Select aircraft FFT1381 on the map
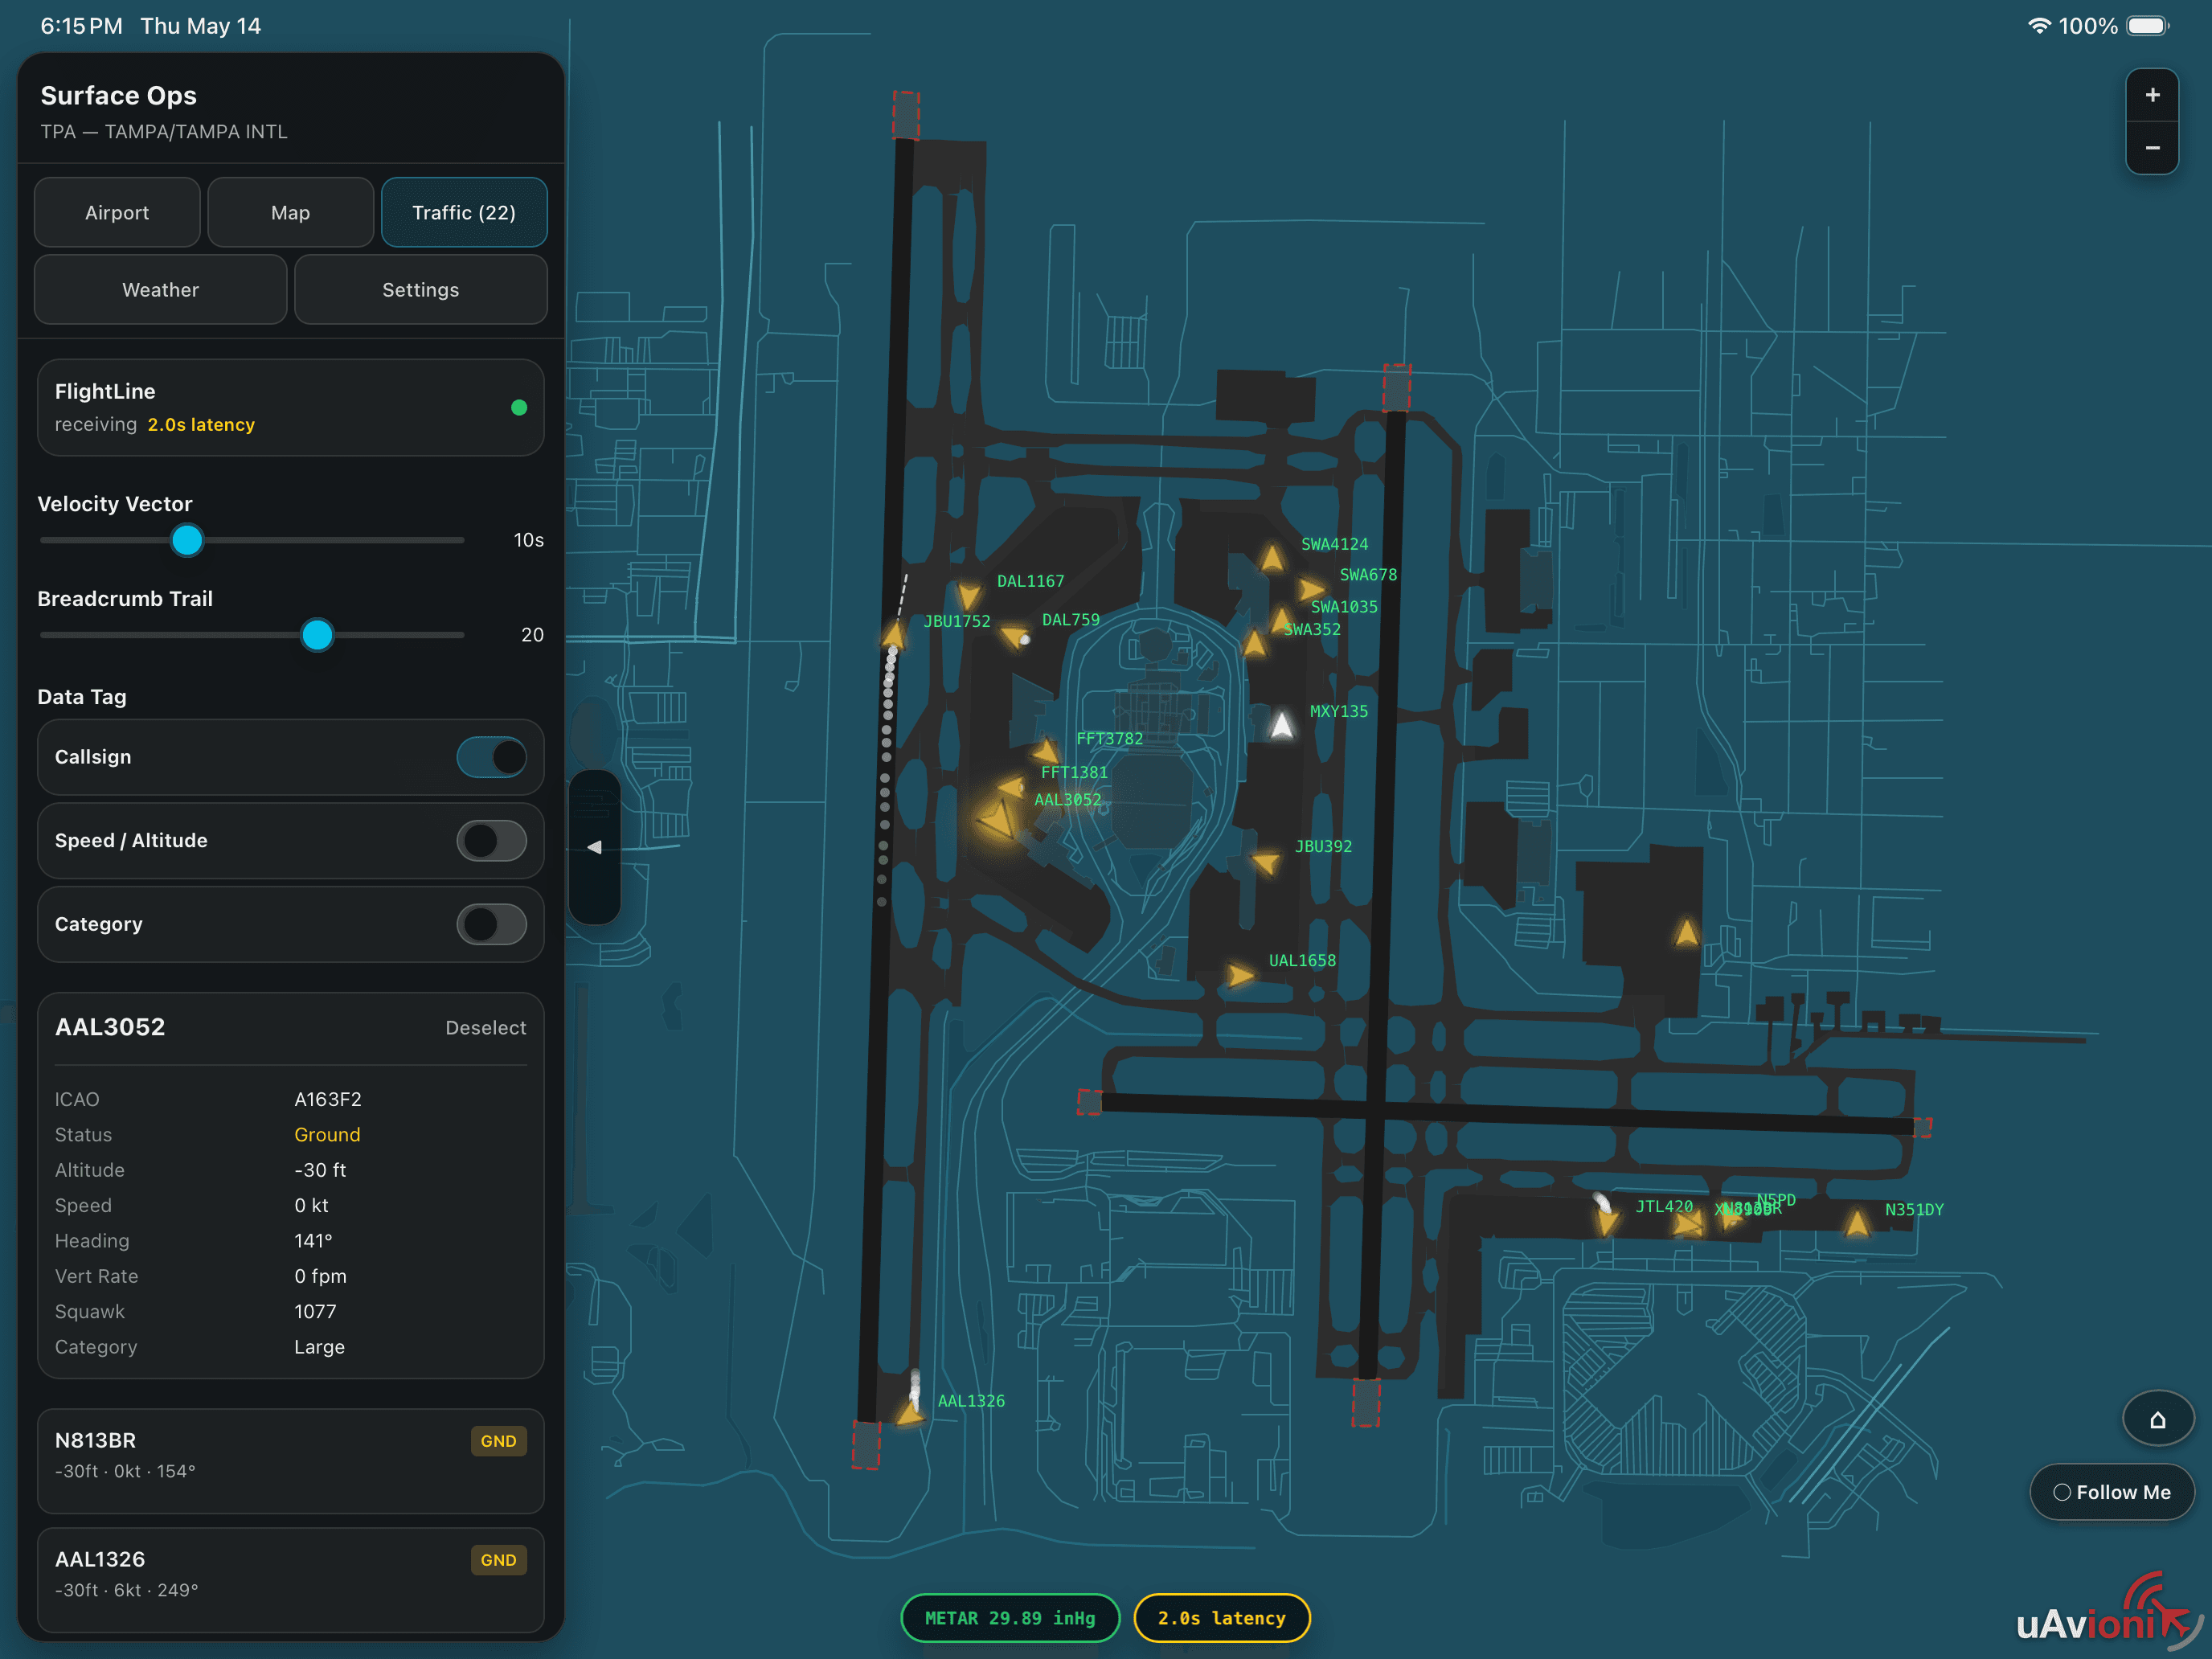The height and width of the screenshot is (1659, 2212). tap(1012, 786)
